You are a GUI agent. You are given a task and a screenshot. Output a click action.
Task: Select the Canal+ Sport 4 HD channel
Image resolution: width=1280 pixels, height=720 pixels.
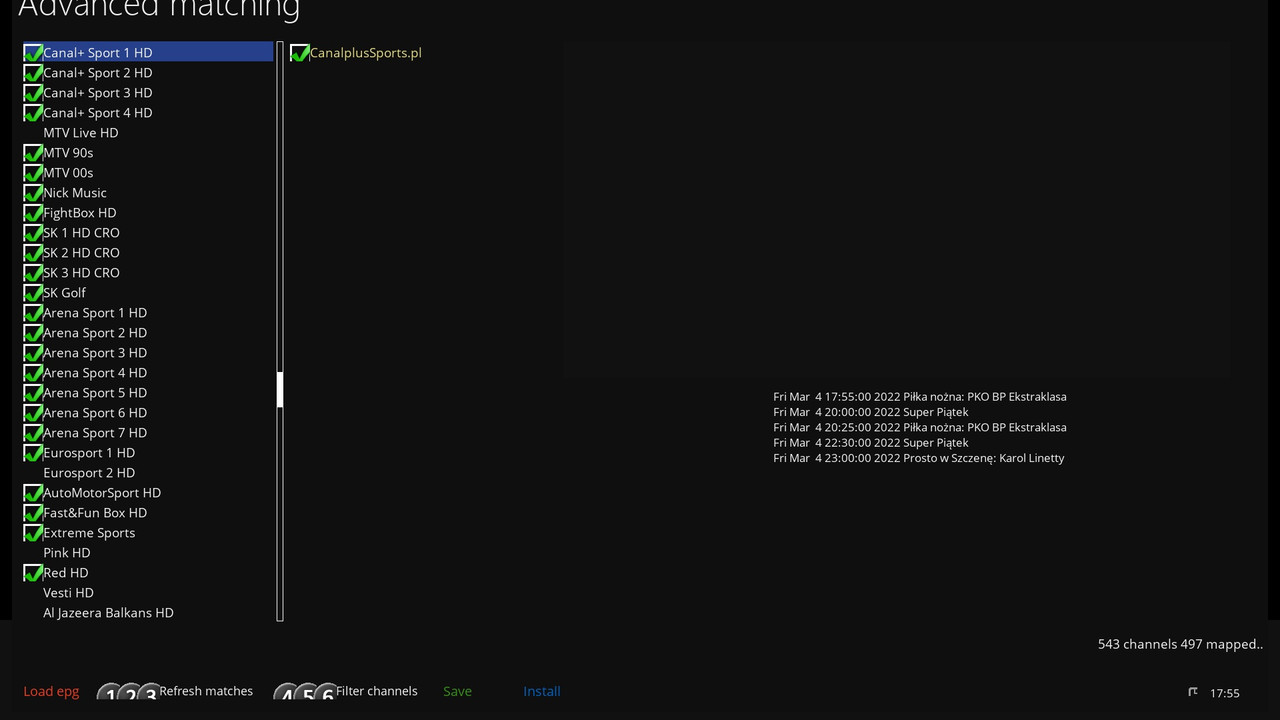pos(148,112)
